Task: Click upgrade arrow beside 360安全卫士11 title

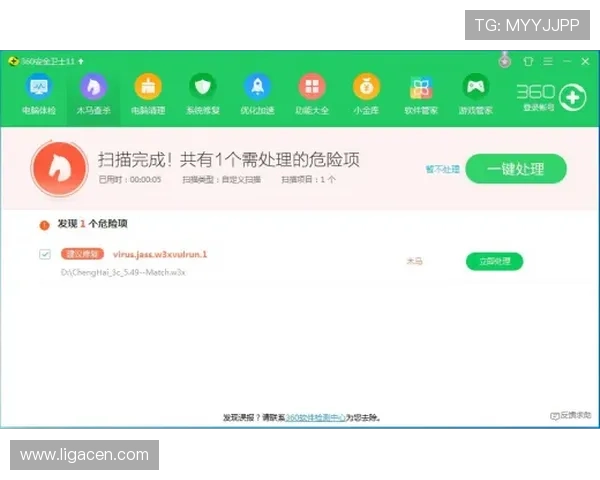Action: click(x=81, y=61)
